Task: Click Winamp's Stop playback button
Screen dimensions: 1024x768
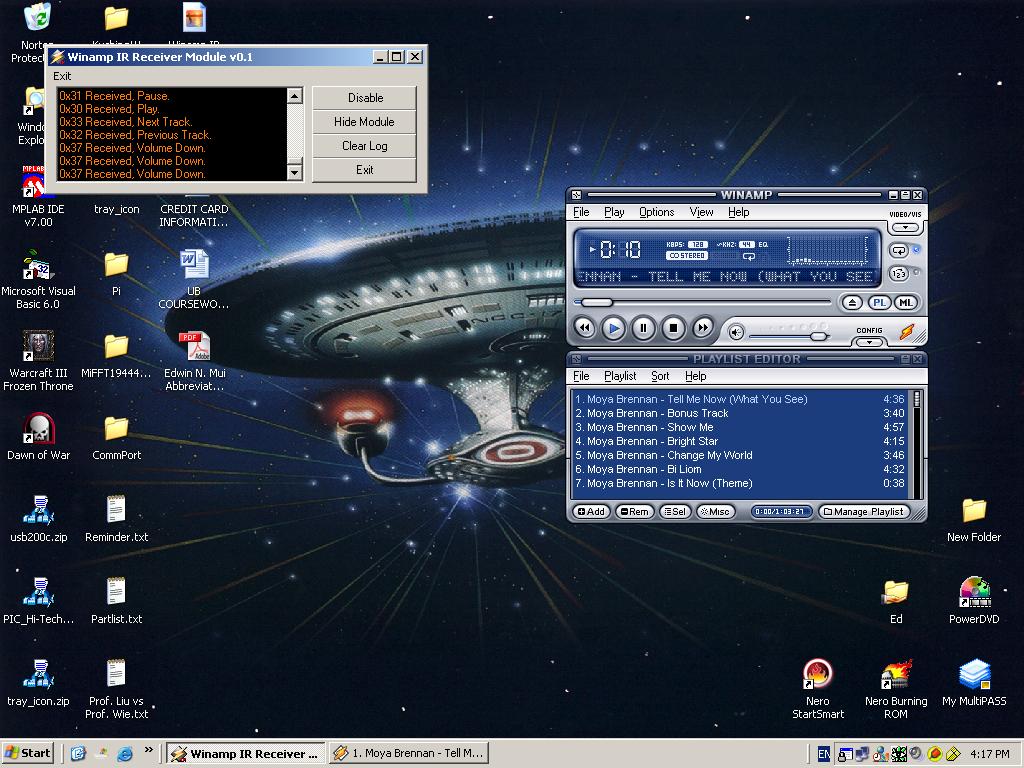Action: click(673, 328)
